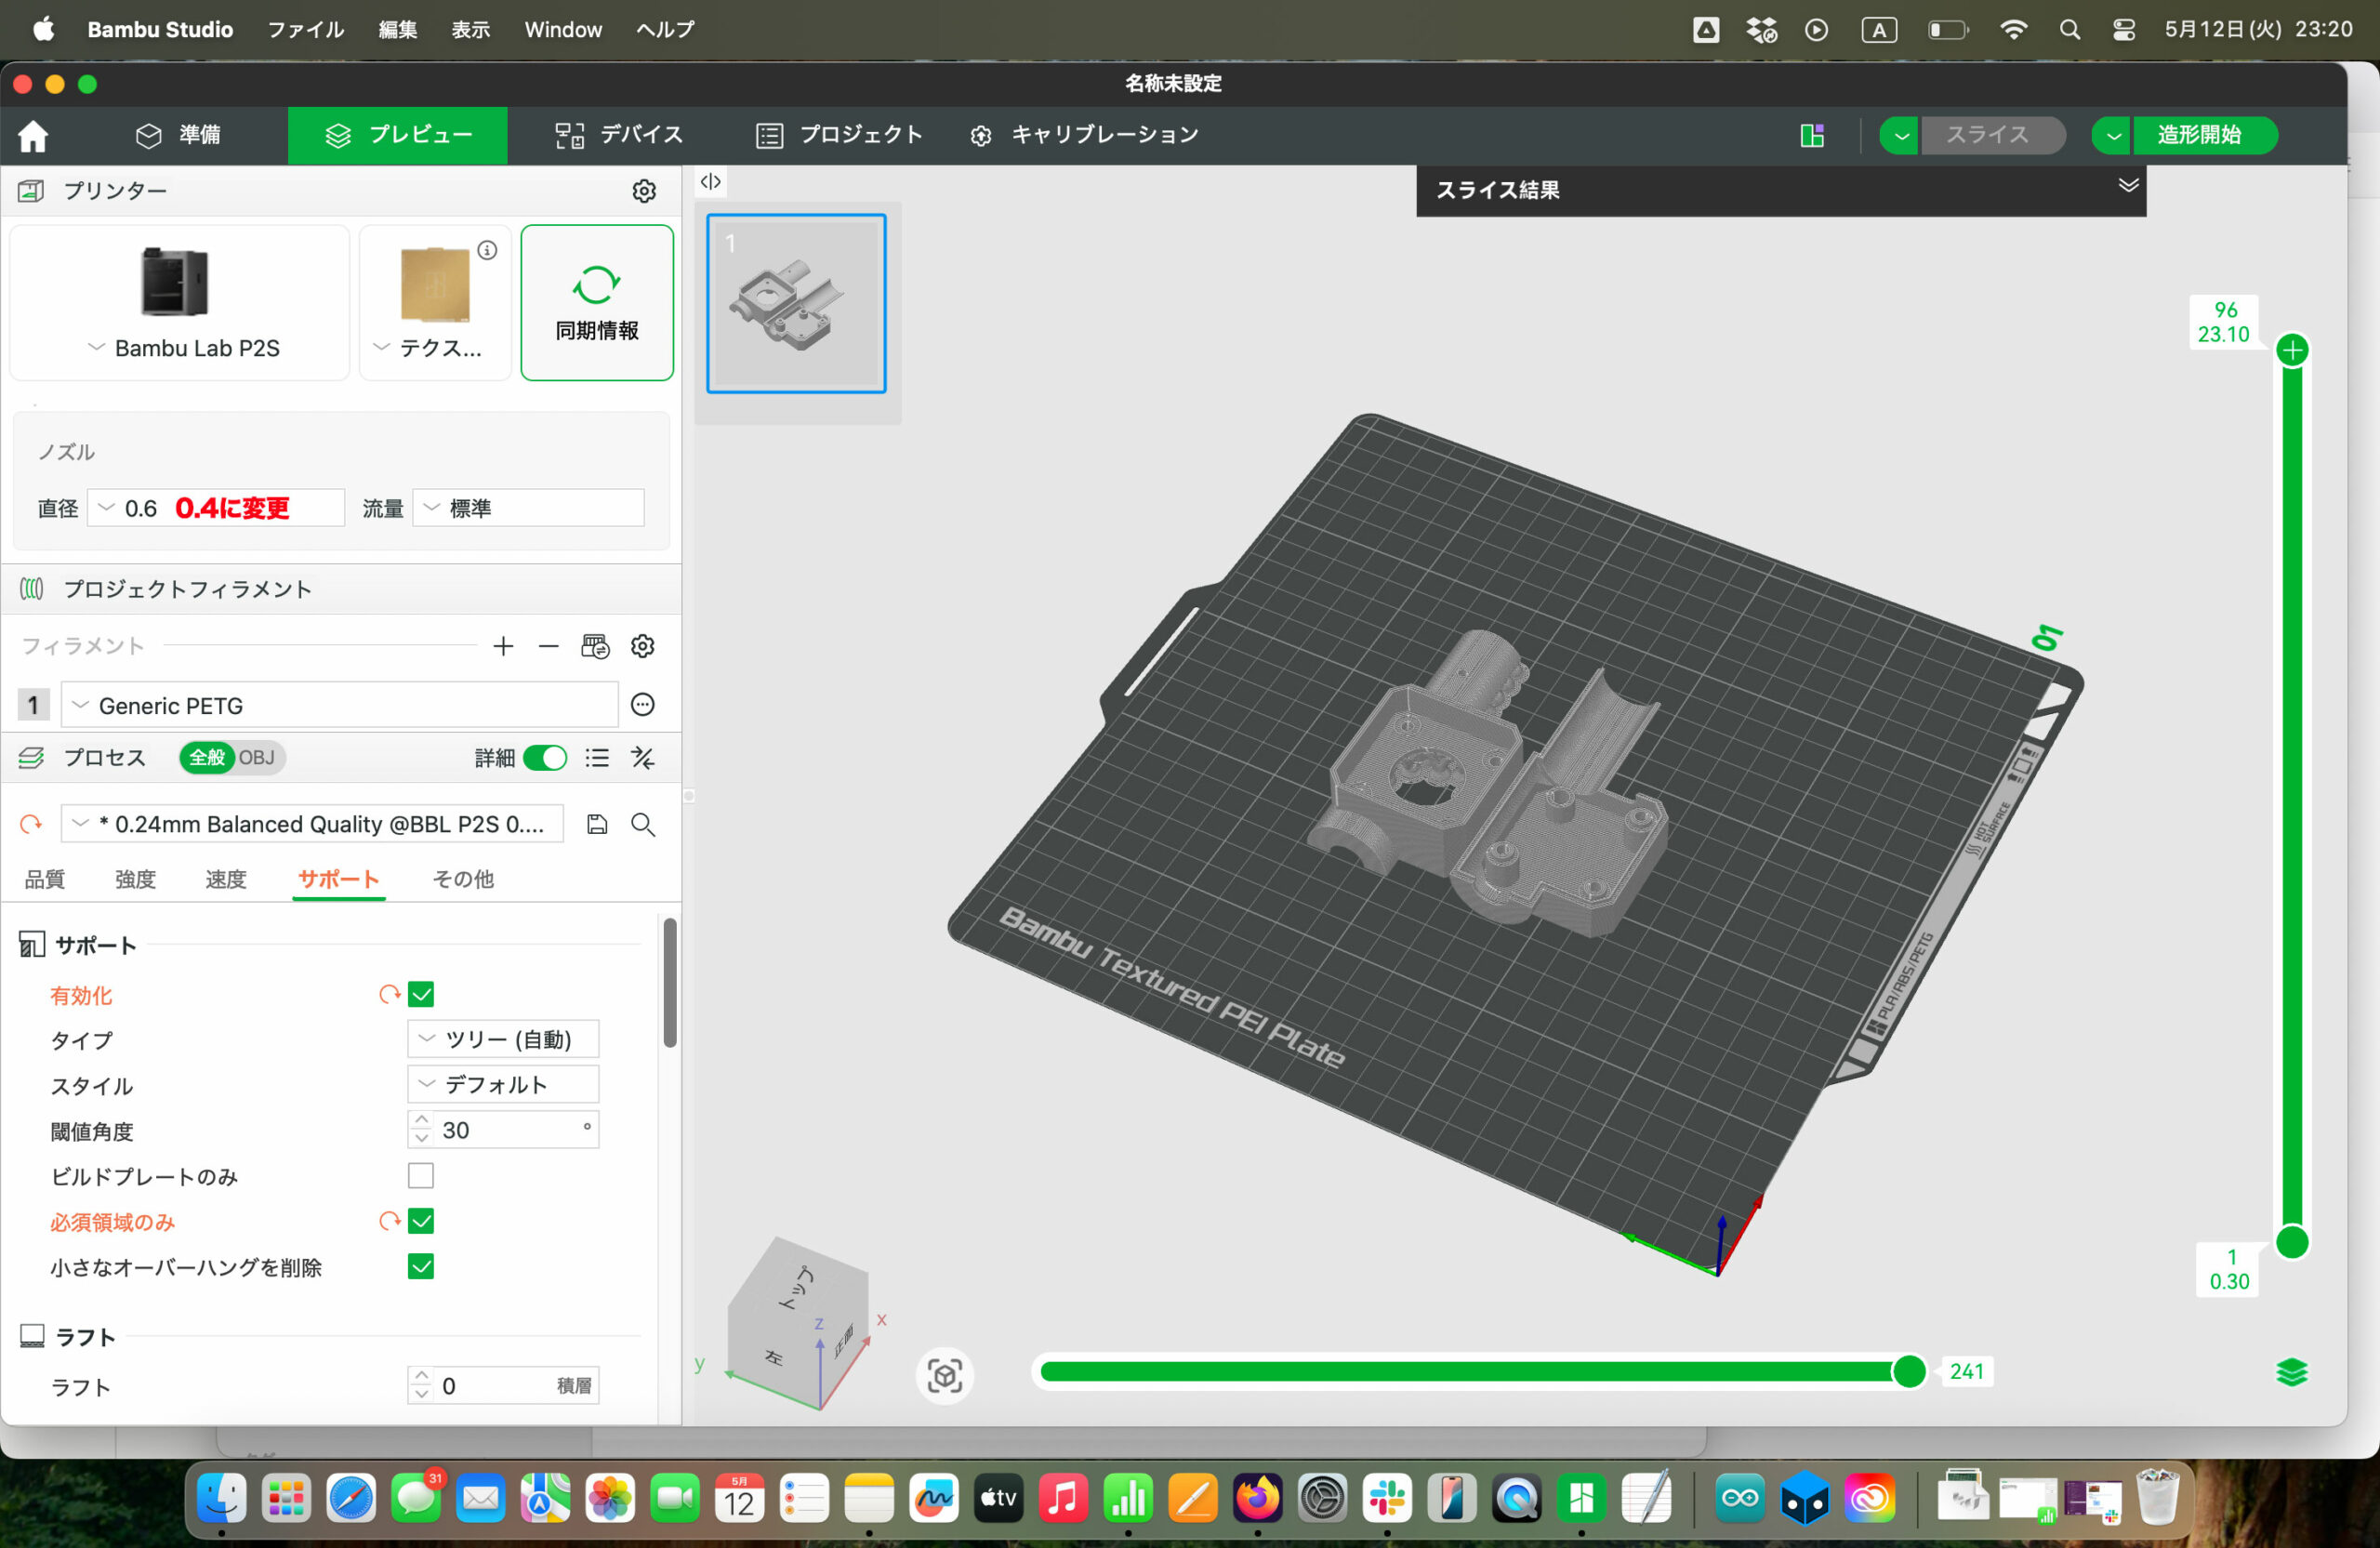
Task: Search process settings with magnifier icon
Action: (643, 824)
